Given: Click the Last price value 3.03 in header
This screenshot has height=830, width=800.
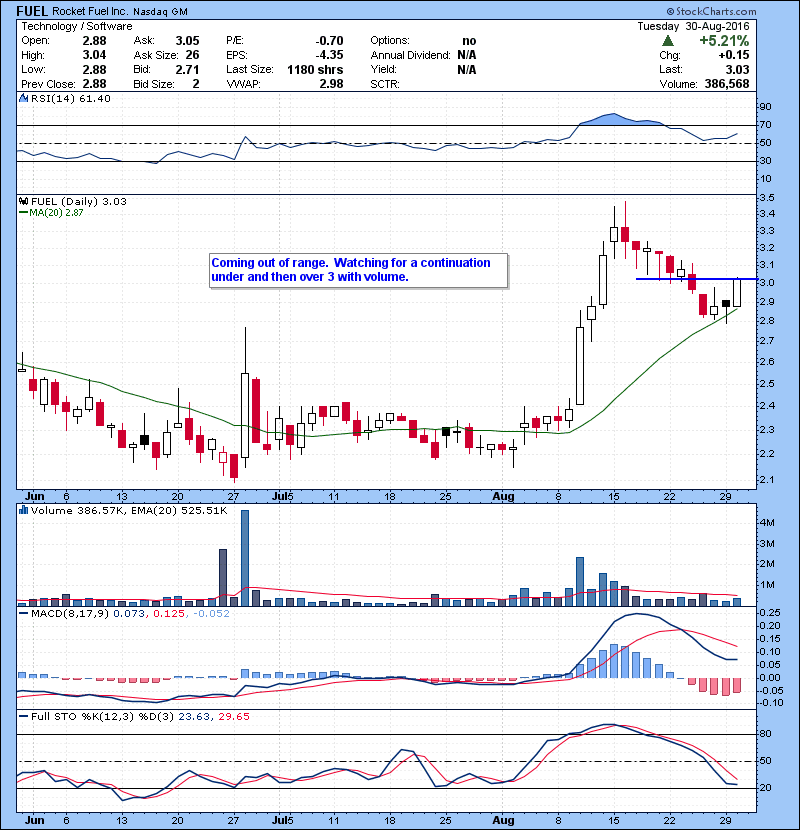Looking at the screenshot, I should 738,69.
